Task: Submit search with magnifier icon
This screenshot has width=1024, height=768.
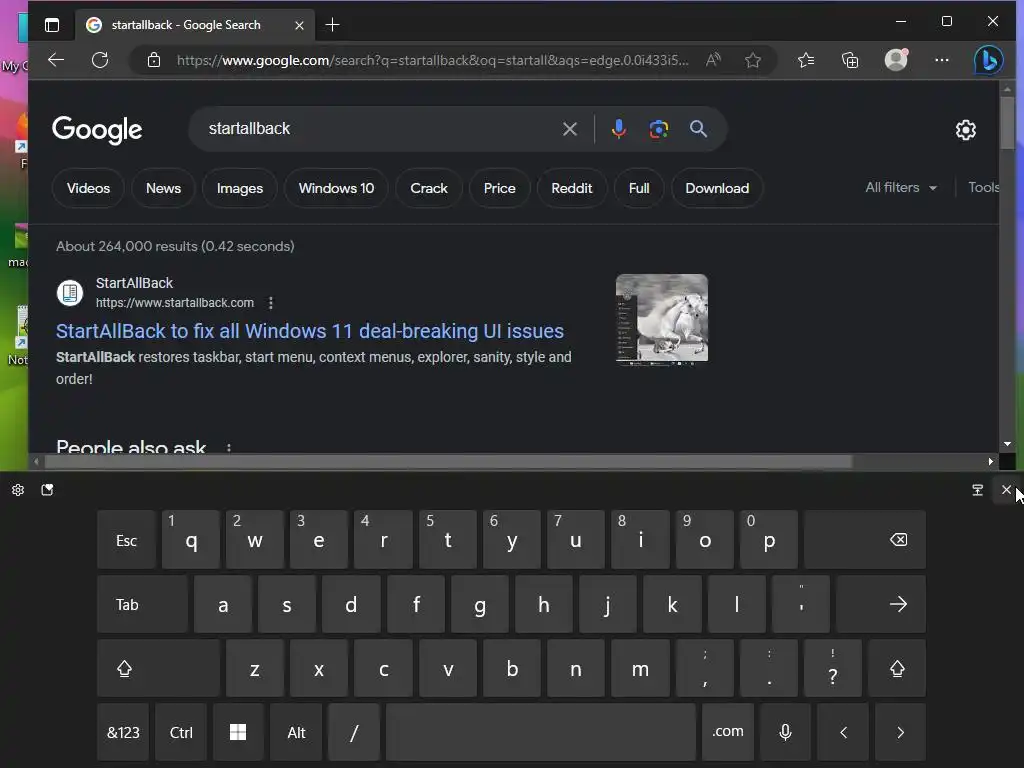Action: point(698,129)
